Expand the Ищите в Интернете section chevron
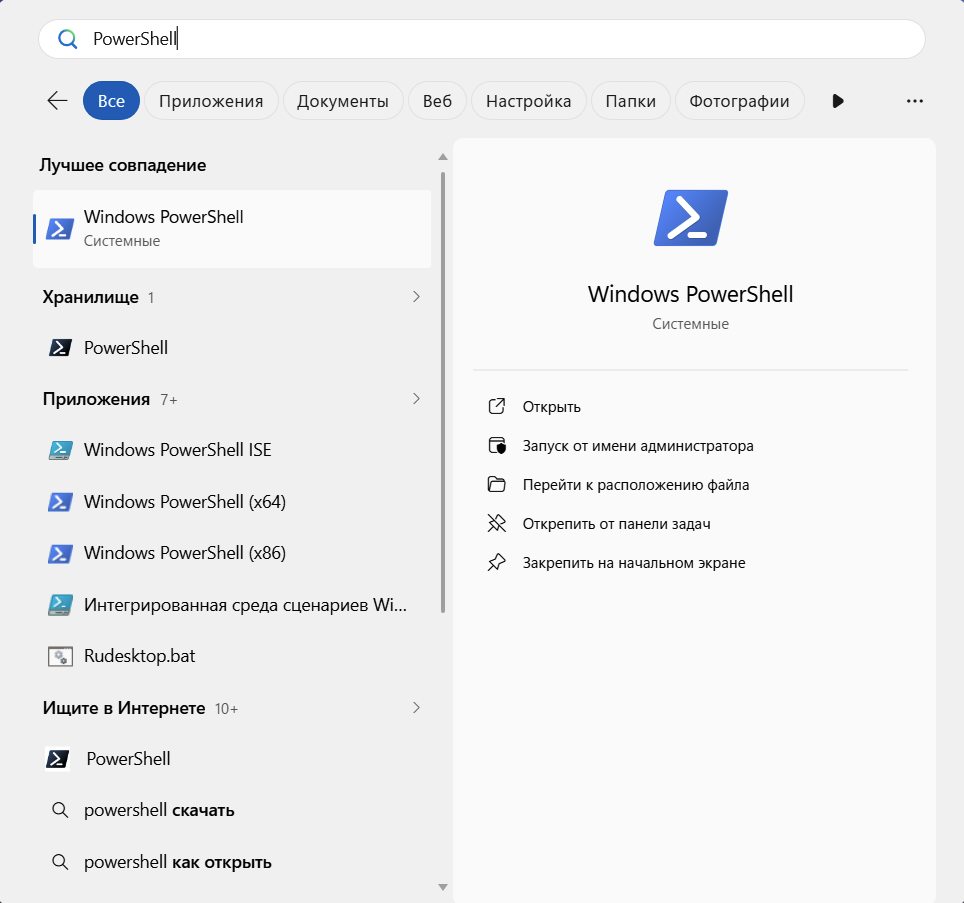The image size is (964, 903). (416, 708)
